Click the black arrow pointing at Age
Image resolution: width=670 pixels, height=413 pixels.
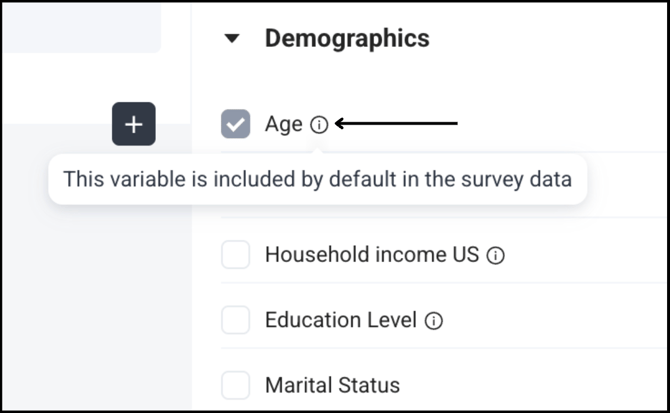tap(396, 124)
